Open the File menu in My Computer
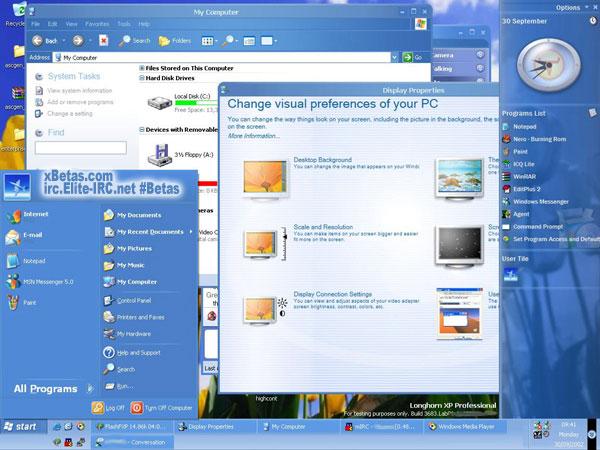The width and height of the screenshot is (600, 450). point(35,24)
